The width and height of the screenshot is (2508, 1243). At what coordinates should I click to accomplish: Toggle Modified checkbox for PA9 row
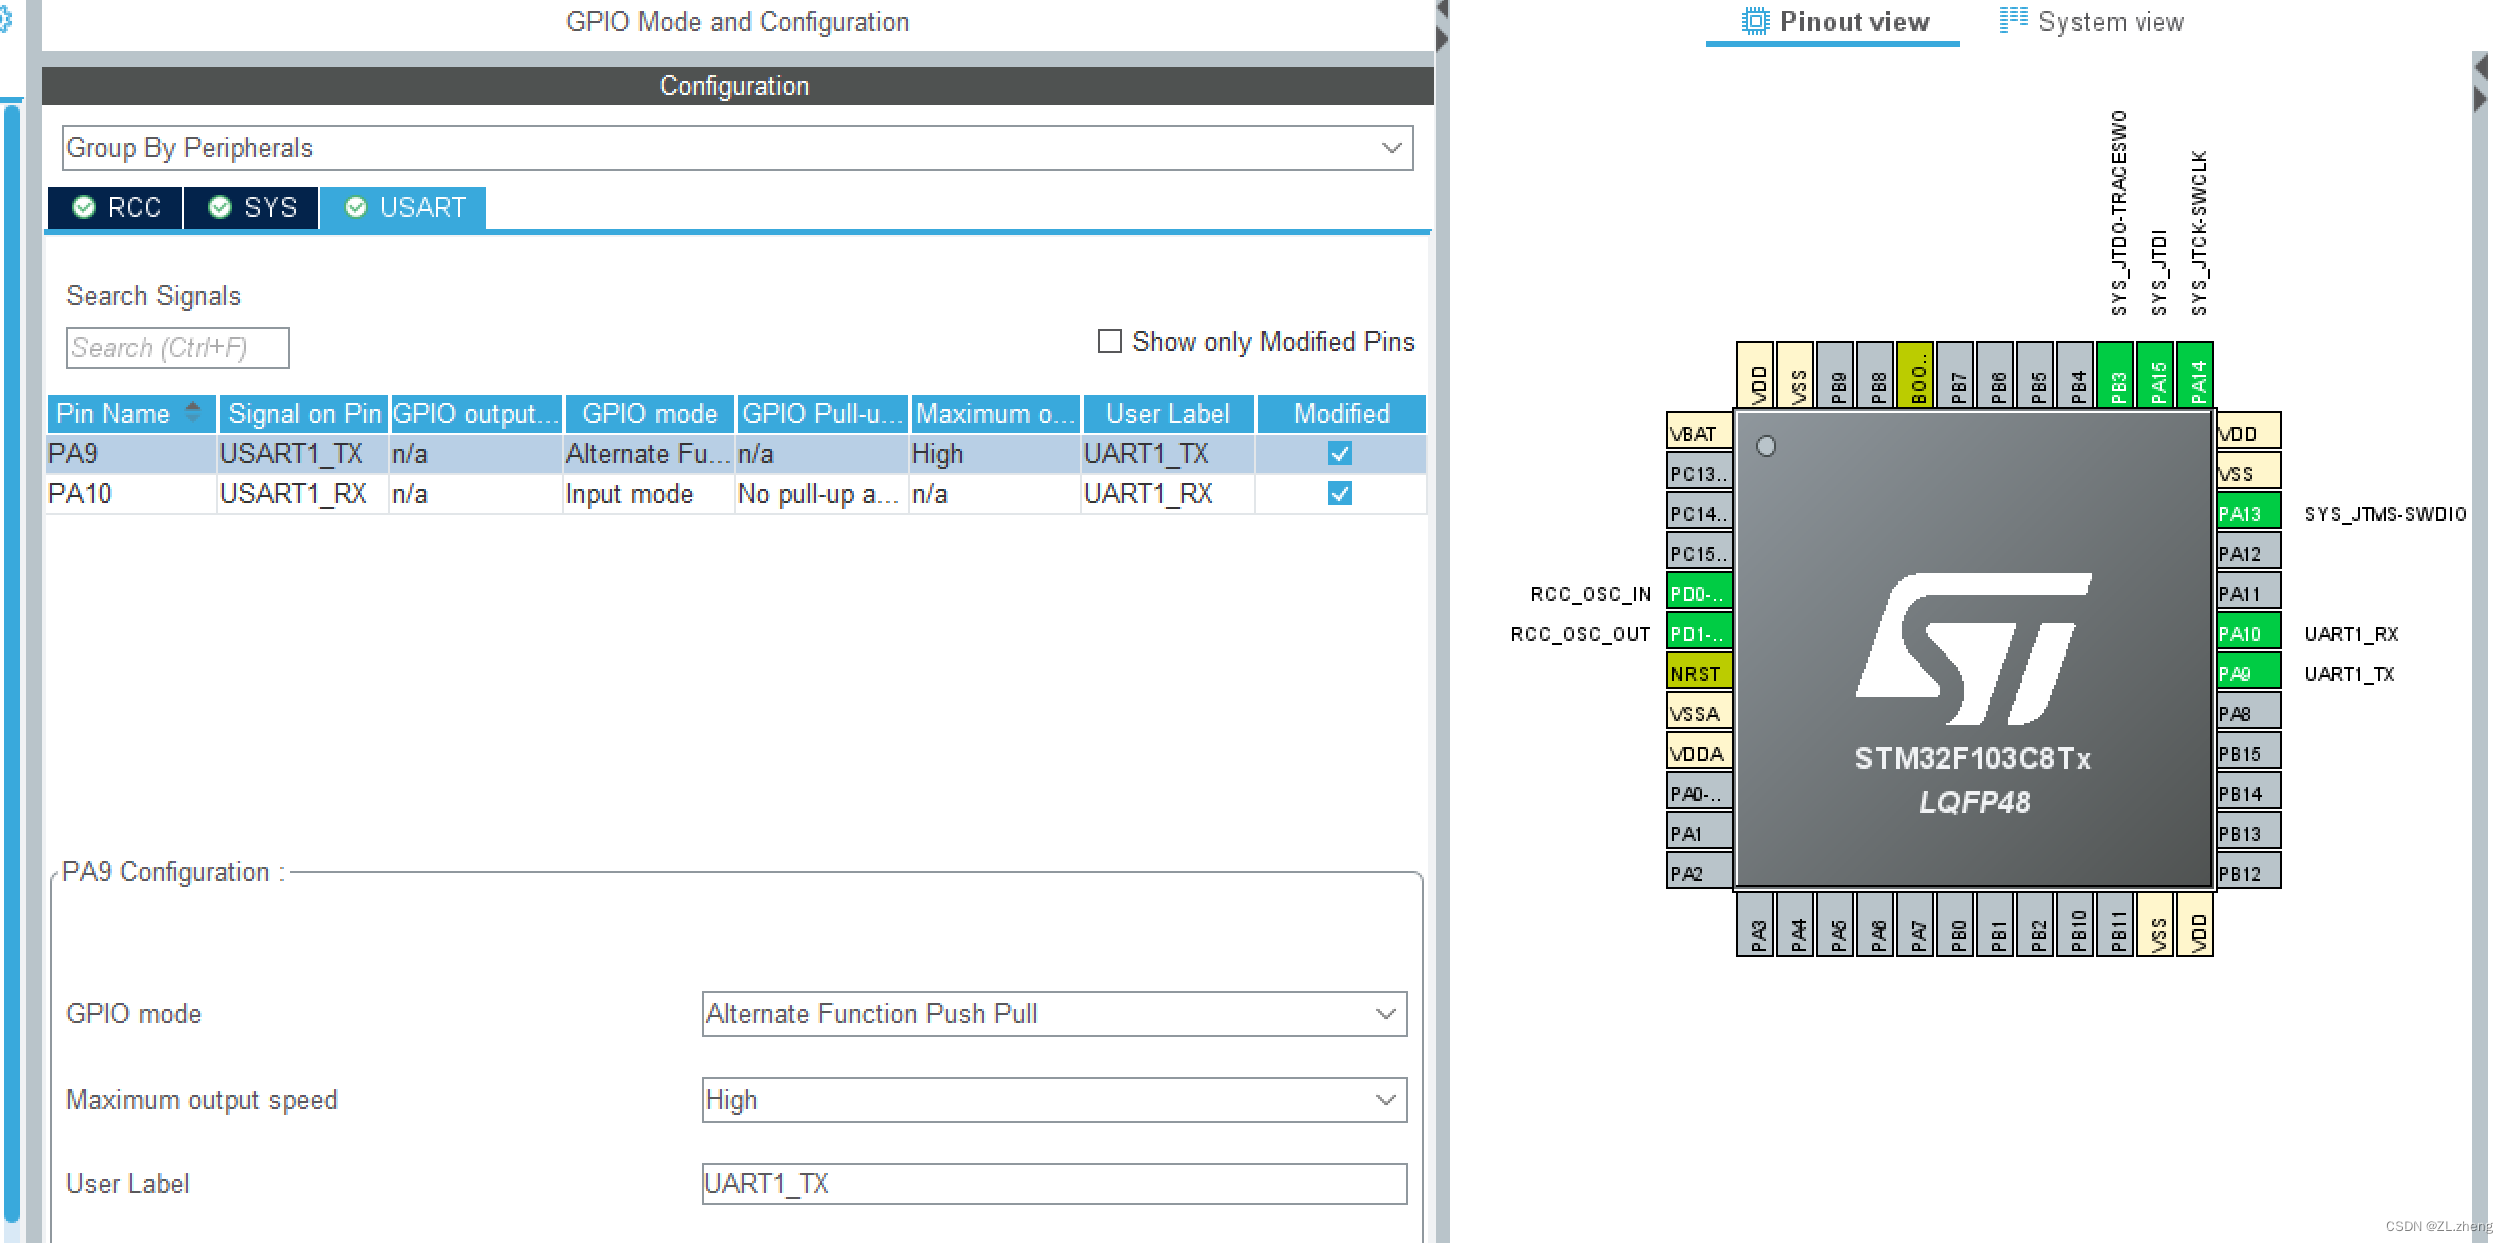click(1340, 454)
